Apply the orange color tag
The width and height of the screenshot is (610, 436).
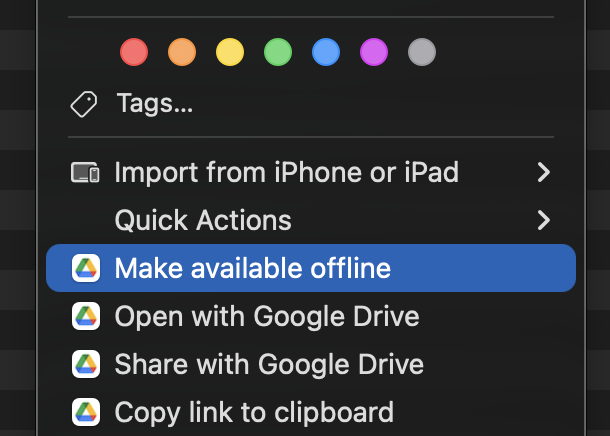pyautogui.click(x=182, y=51)
